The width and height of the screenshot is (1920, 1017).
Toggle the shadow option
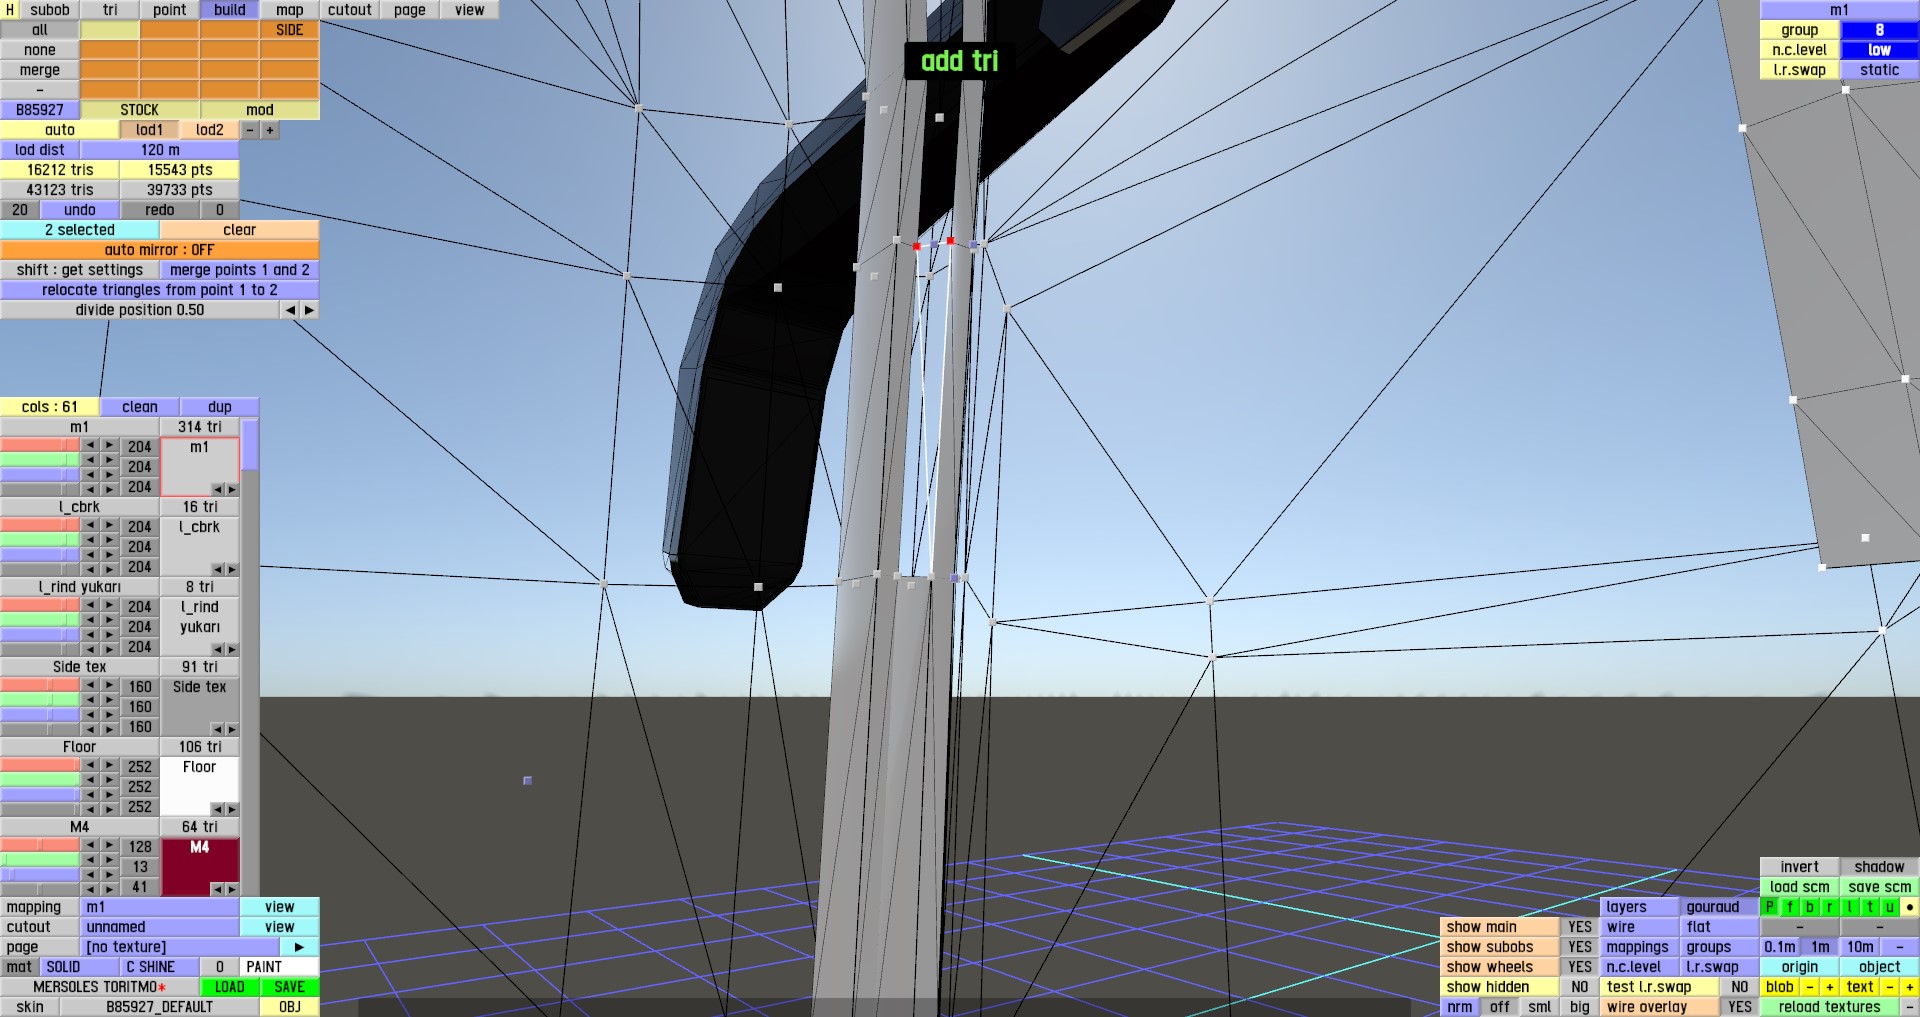point(1879,867)
